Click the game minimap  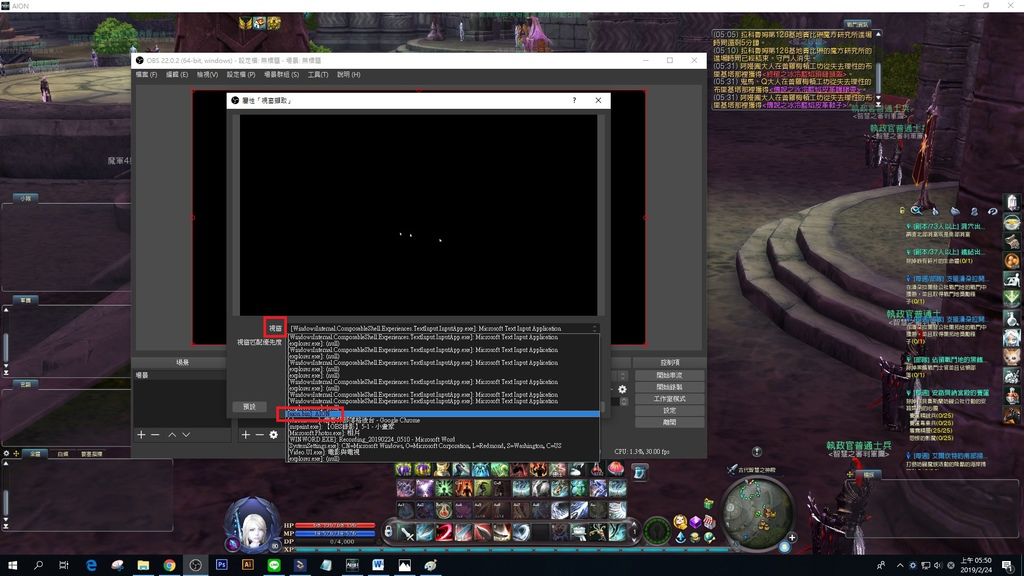click(756, 511)
